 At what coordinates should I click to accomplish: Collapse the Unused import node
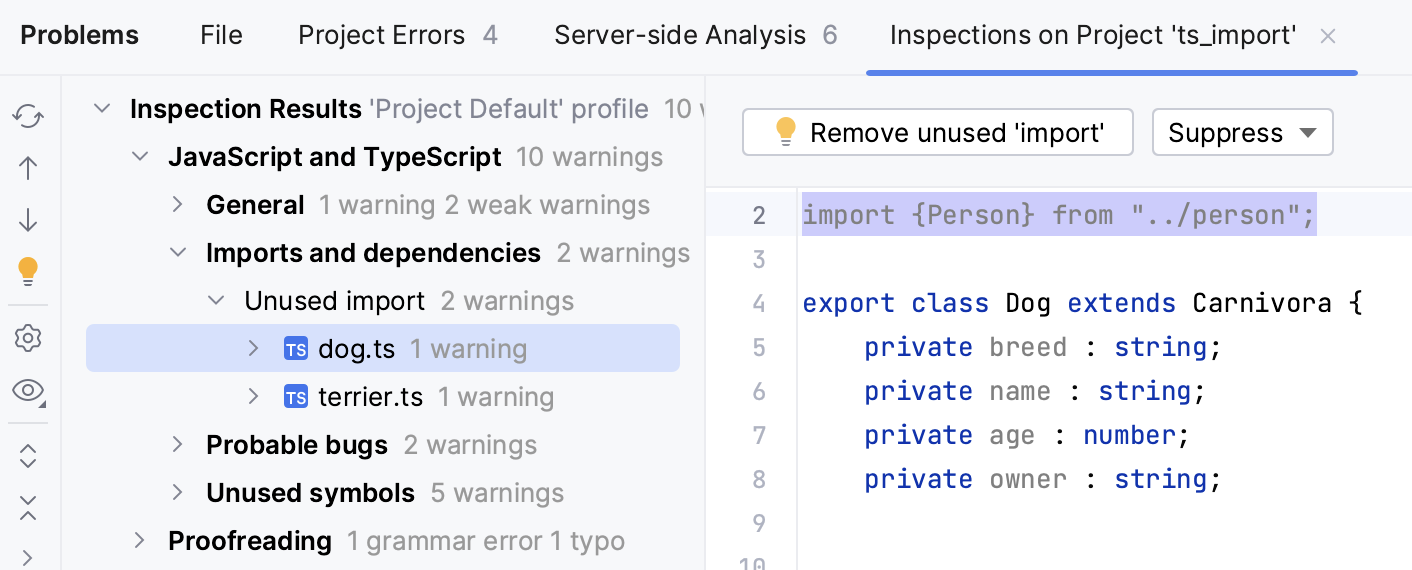tap(216, 301)
